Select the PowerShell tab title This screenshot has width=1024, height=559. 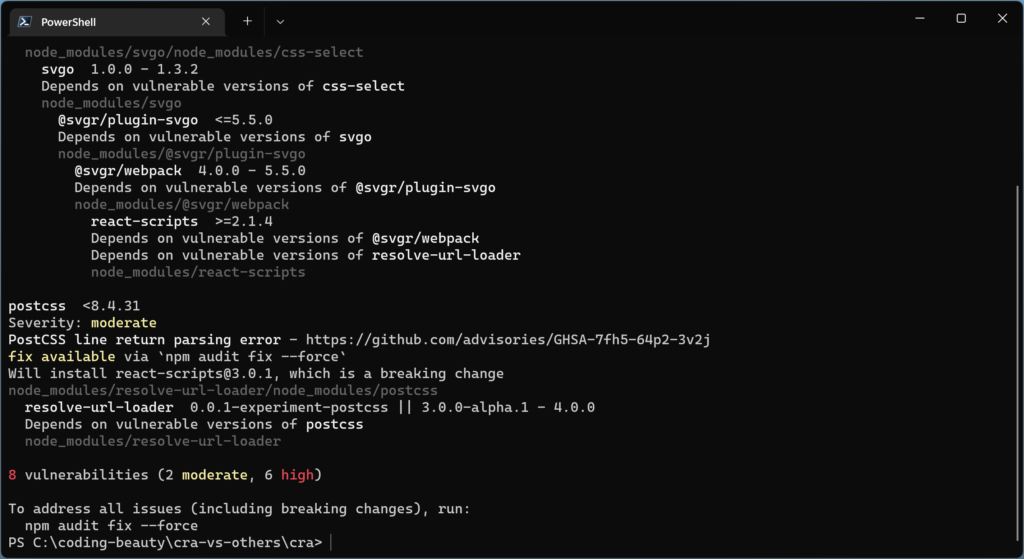(x=67, y=21)
